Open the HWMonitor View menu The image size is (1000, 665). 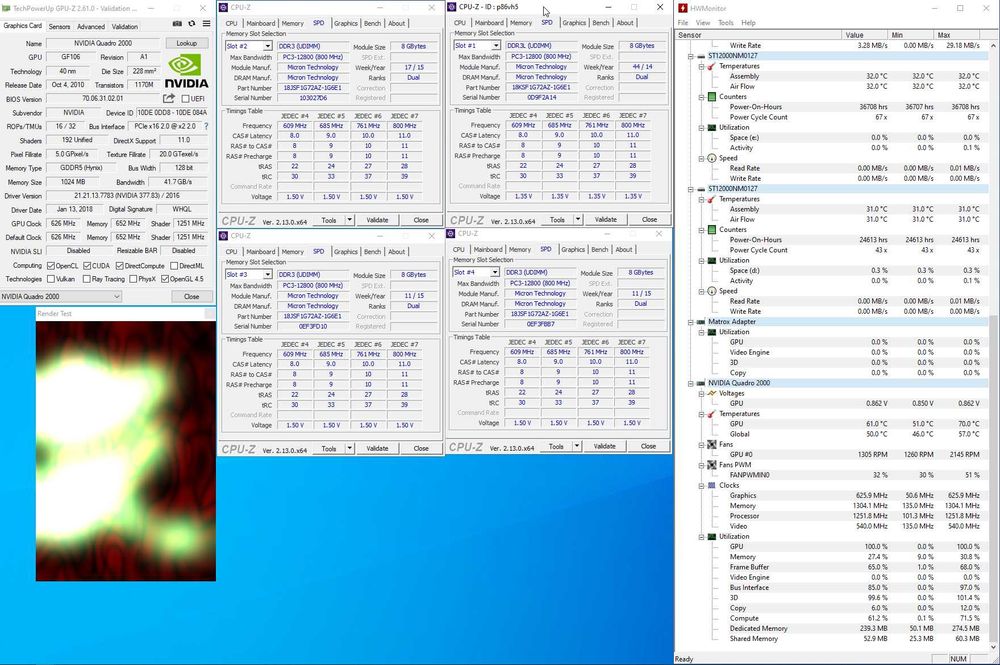[703, 22]
